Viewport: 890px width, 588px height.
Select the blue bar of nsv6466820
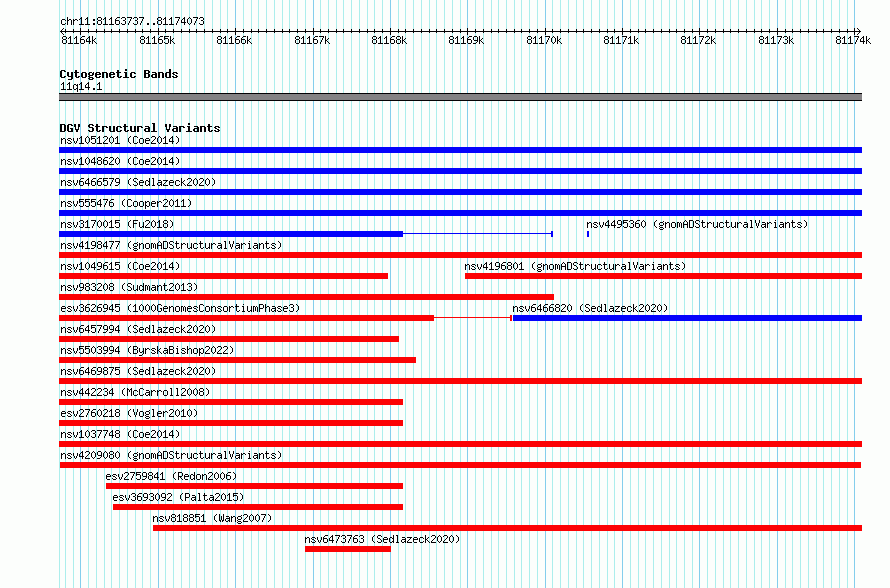click(687, 318)
